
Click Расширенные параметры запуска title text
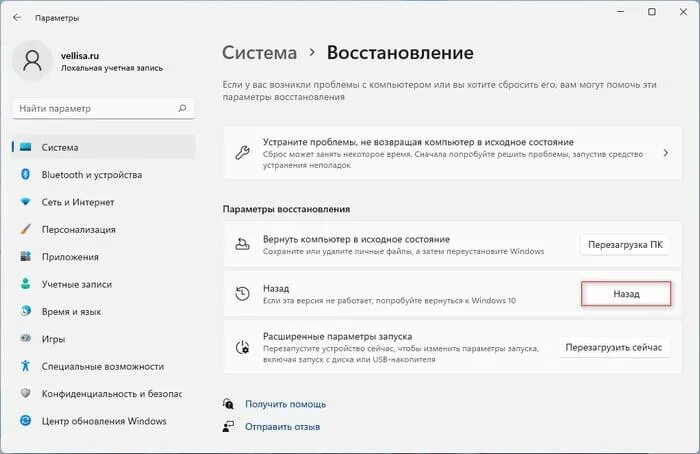coord(338,336)
